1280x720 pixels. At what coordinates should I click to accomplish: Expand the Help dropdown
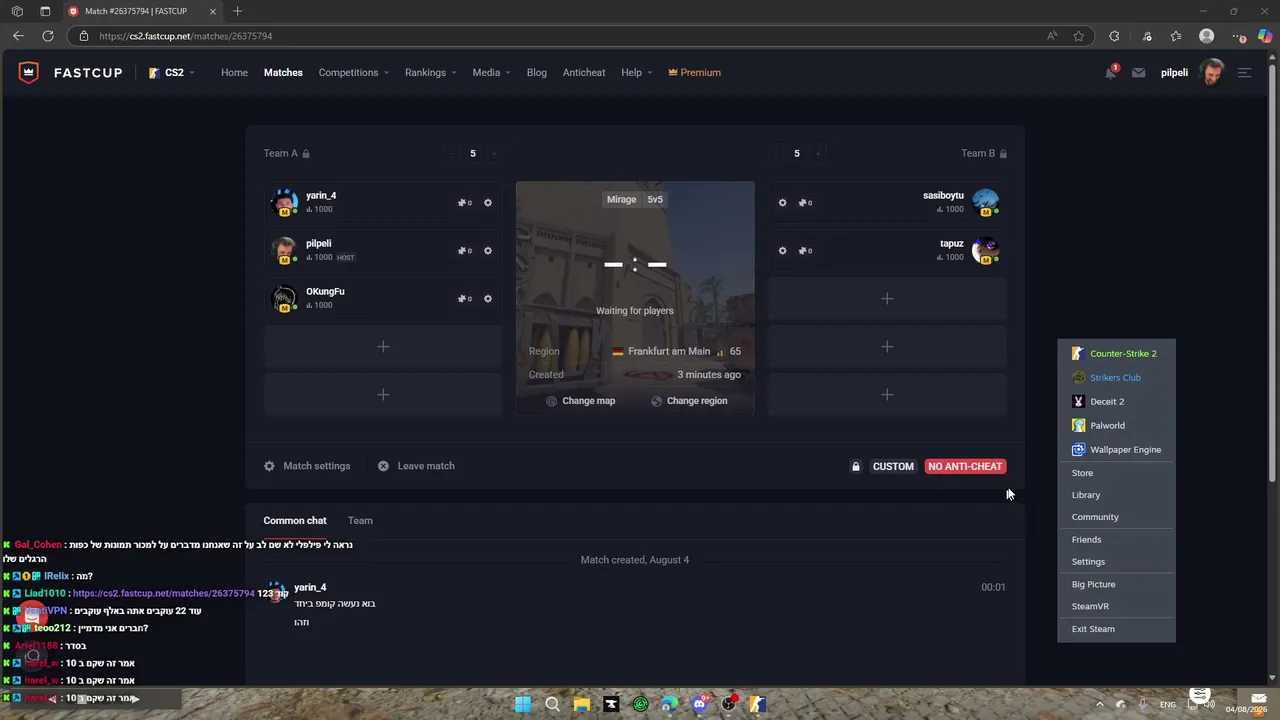tap(637, 73)
